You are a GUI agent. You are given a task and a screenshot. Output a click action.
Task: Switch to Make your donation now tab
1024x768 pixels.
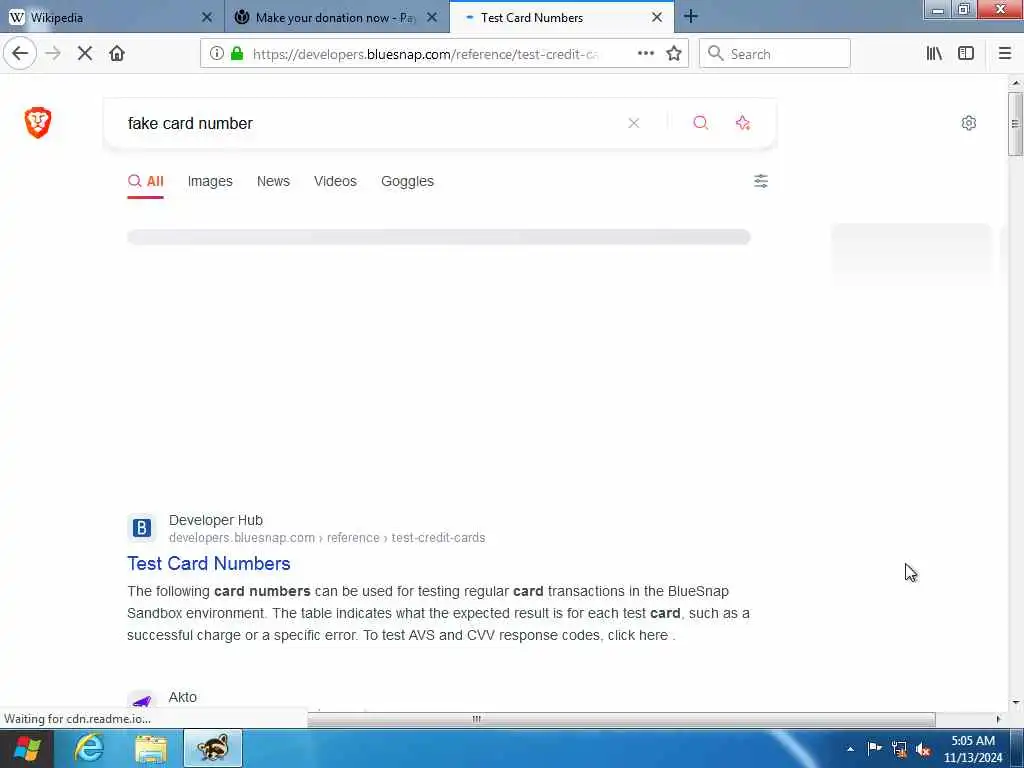[337, 18]
